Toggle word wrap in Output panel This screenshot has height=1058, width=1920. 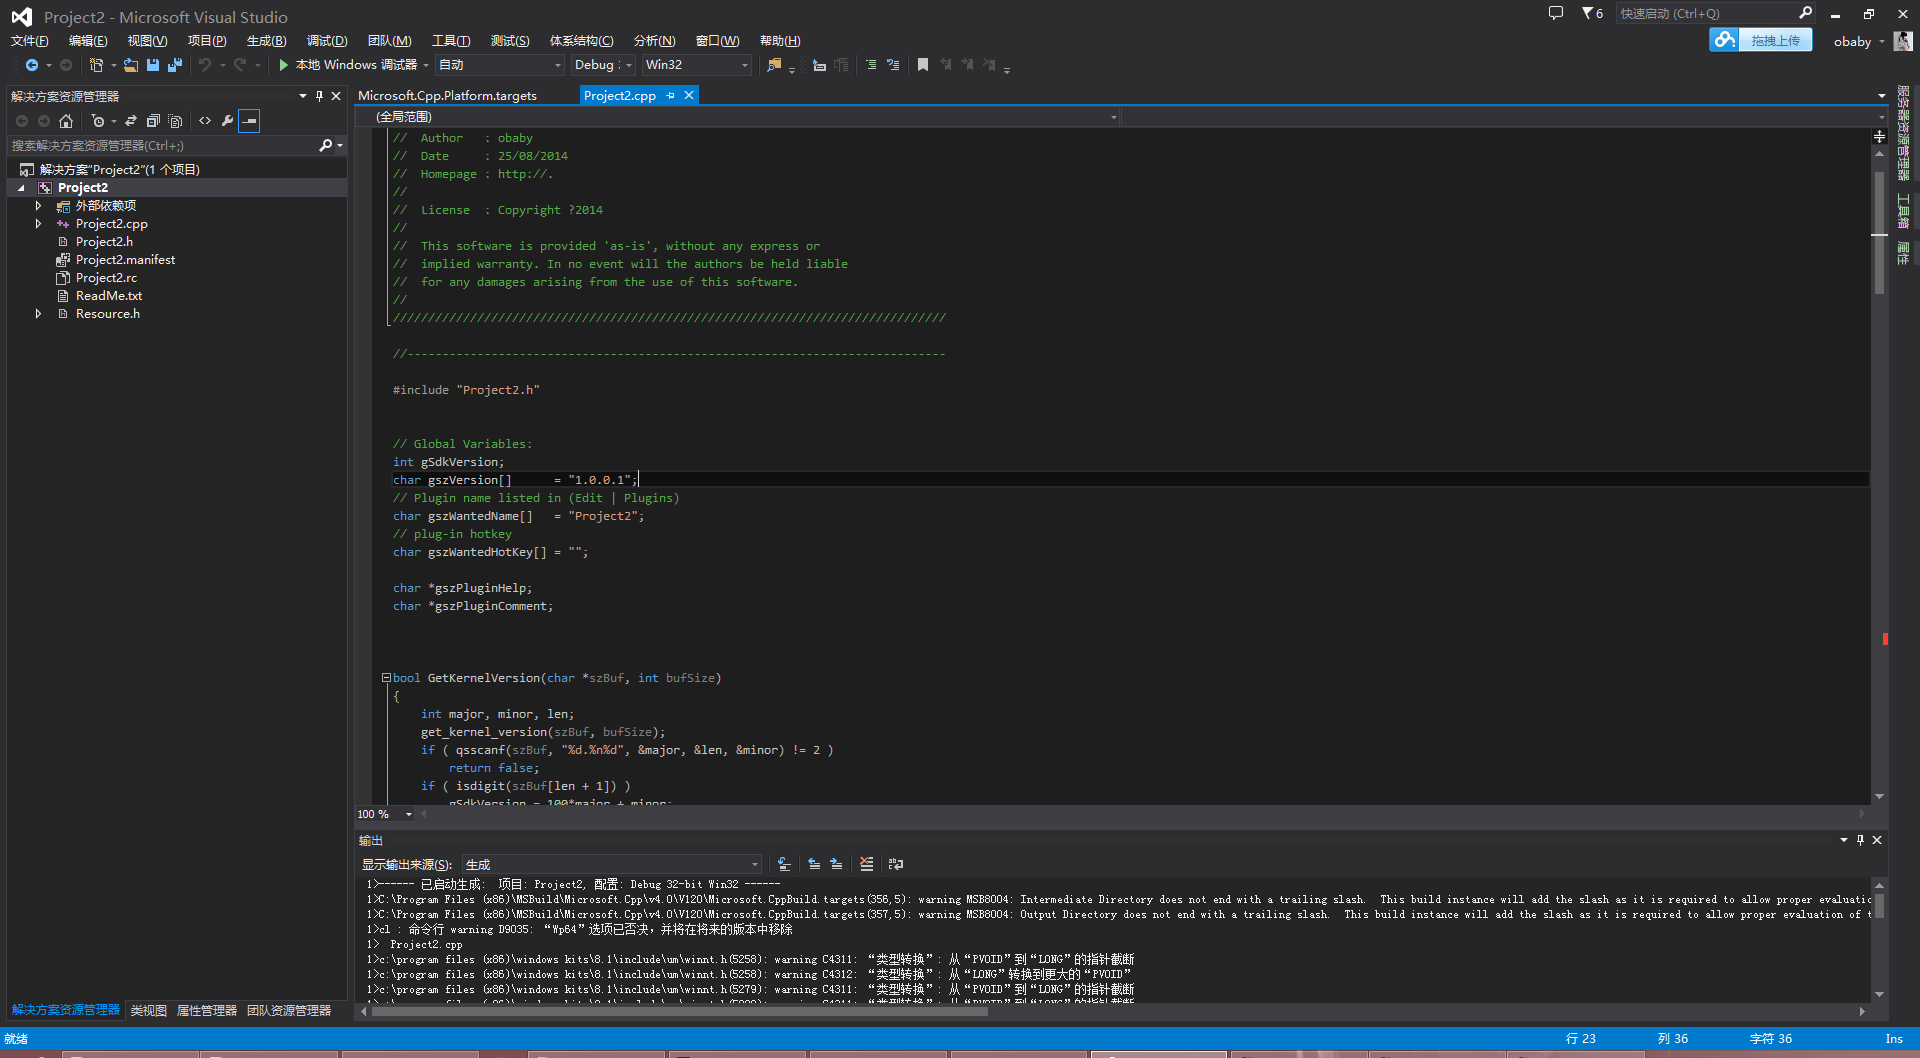coord(895,864)
